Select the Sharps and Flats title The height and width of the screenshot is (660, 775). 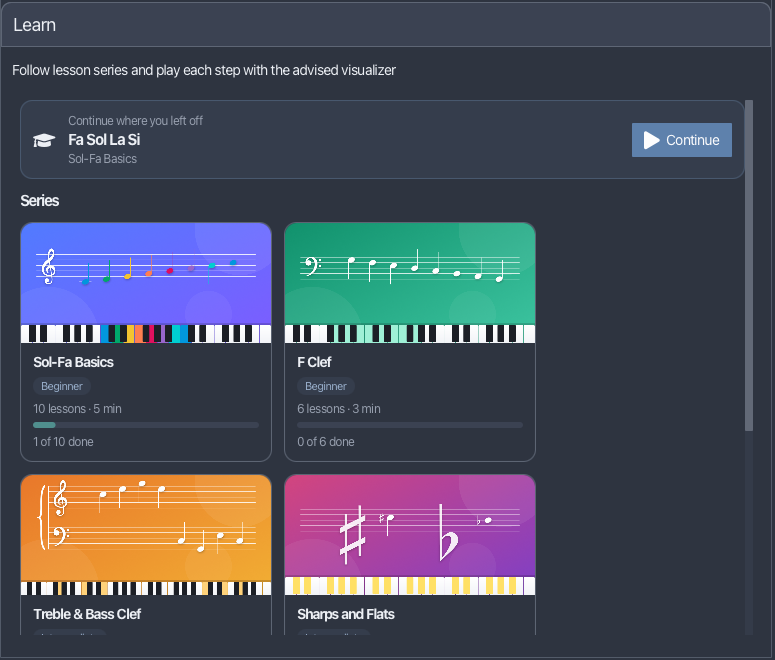(345, 614)
